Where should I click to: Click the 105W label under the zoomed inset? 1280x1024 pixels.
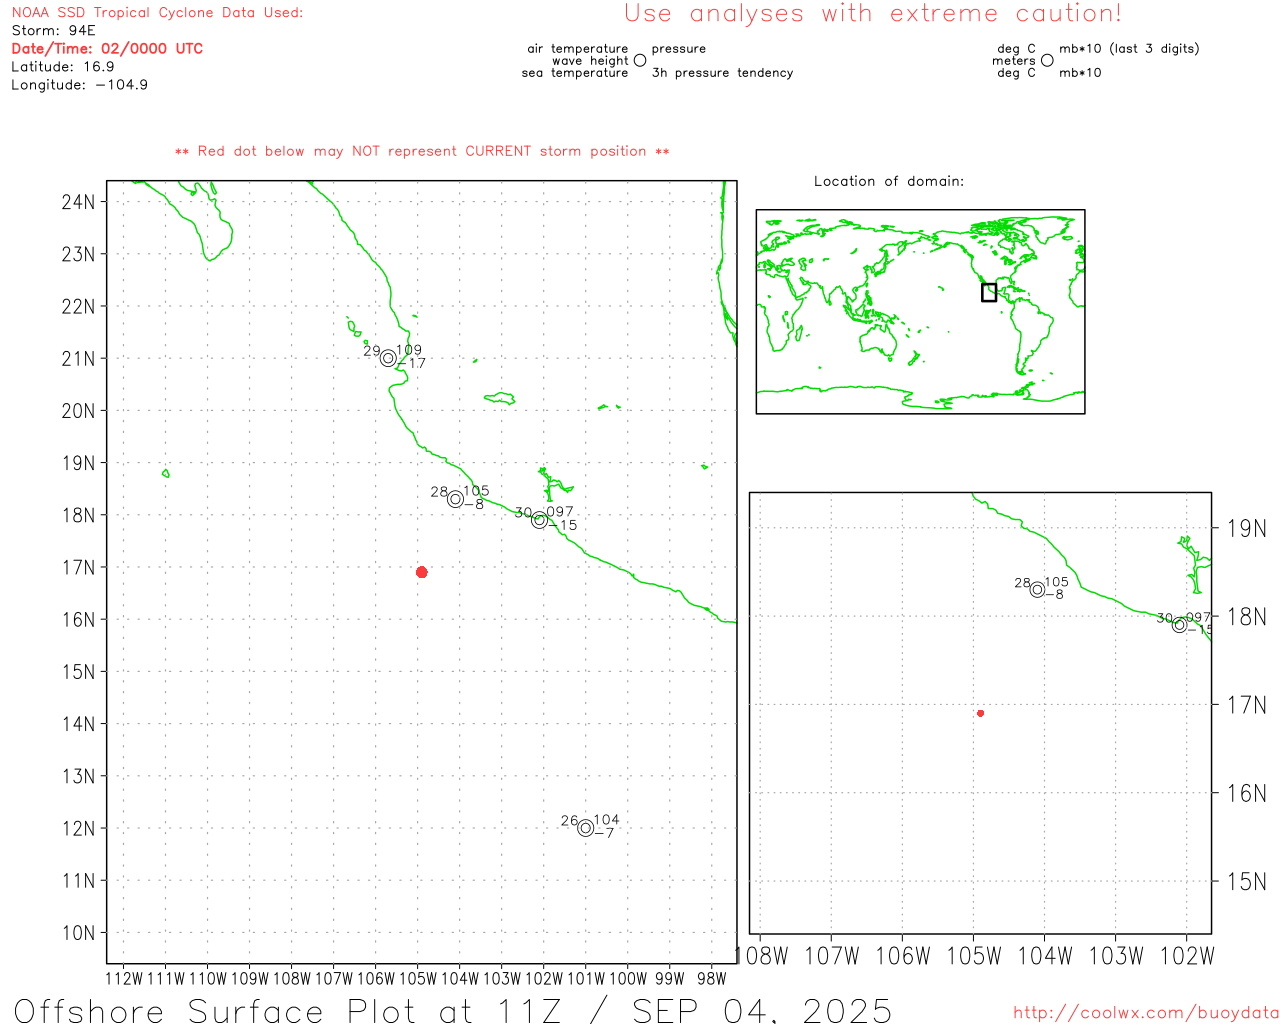(x=974, y=956)
